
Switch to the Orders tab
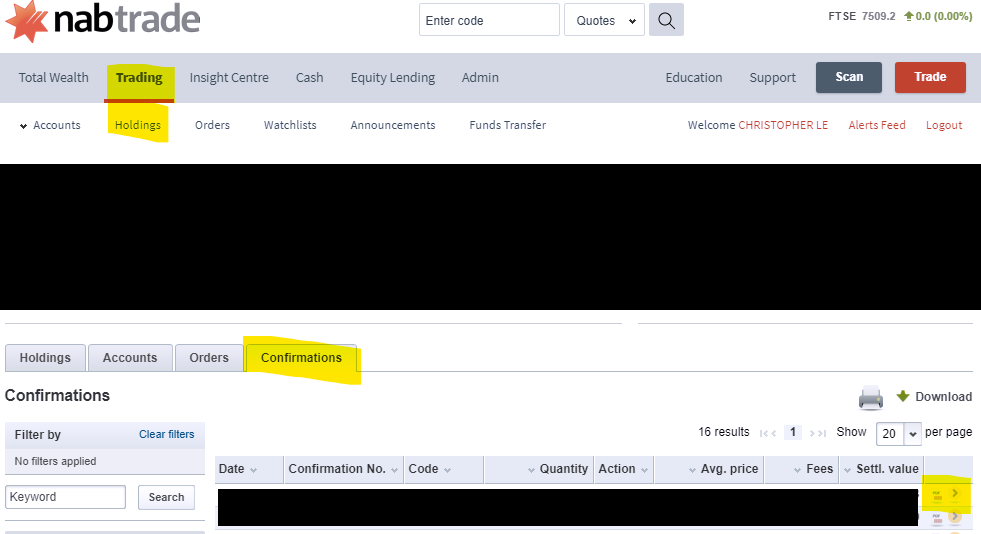pyautogui.click(x=209, y=358)
